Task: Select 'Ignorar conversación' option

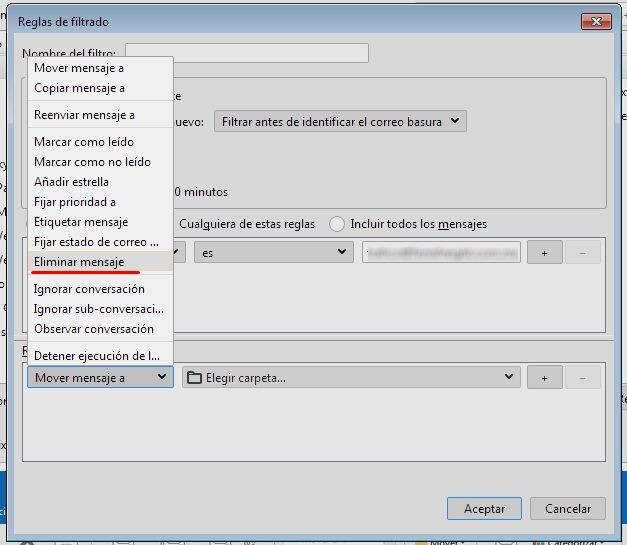Action: (x=100, y=289)
